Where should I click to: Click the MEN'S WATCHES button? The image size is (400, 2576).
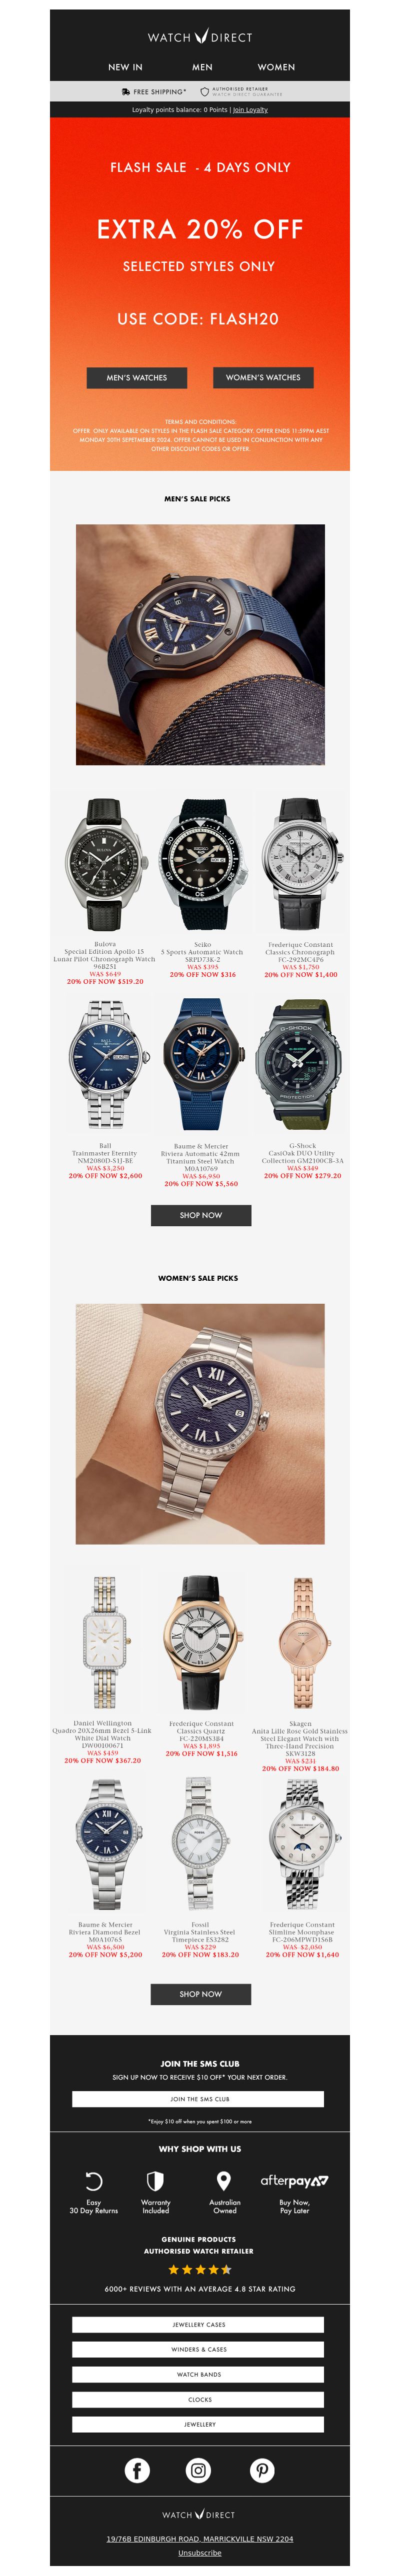(x=137, y=377)
